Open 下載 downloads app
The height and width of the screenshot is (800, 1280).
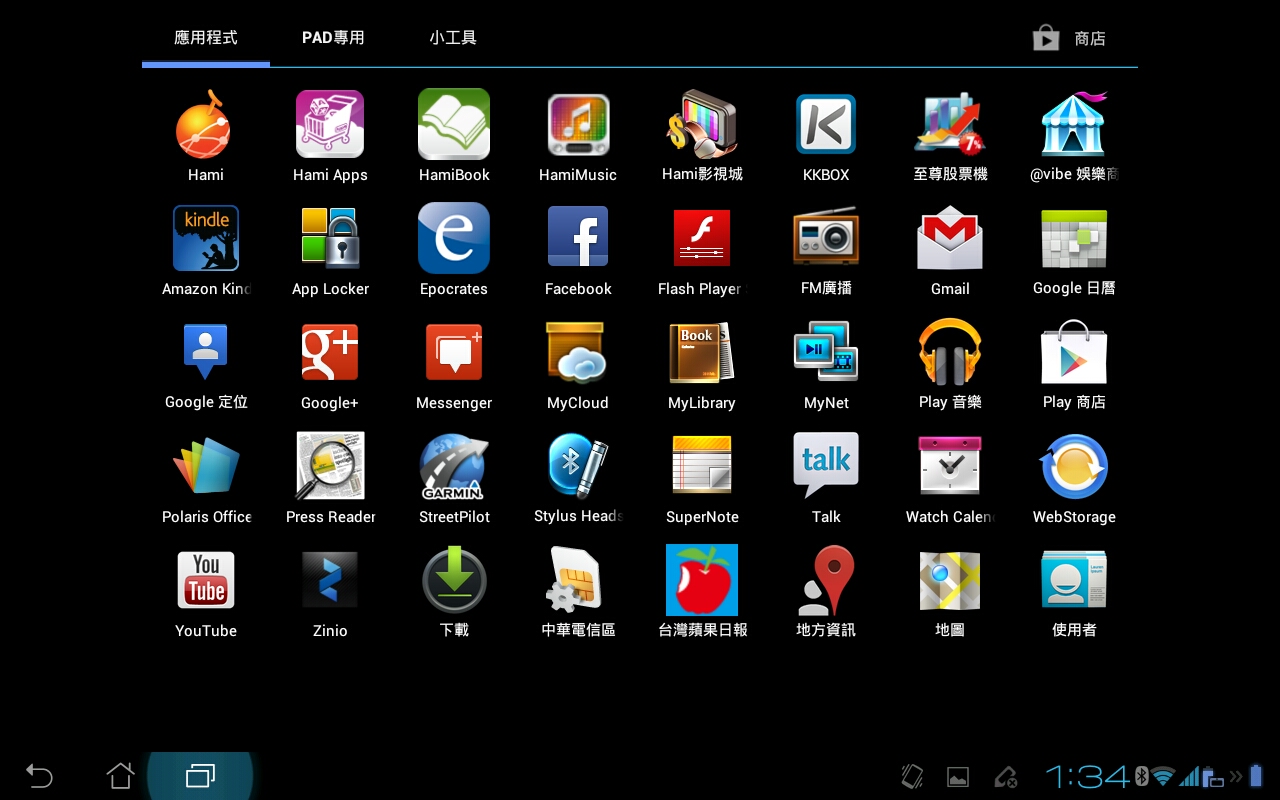[x=454, y=580]
